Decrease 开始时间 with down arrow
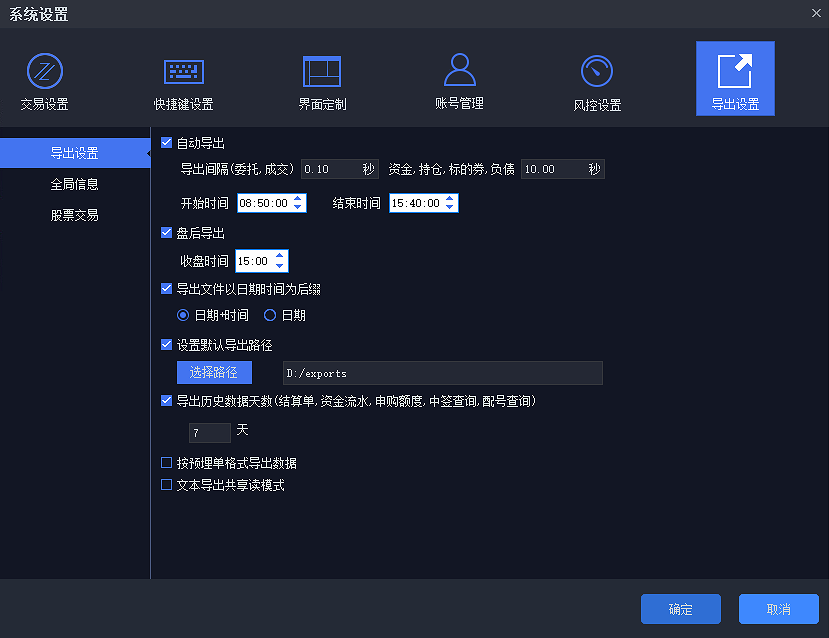Screen dimensions: 829x638 click(x=298, y=207)
